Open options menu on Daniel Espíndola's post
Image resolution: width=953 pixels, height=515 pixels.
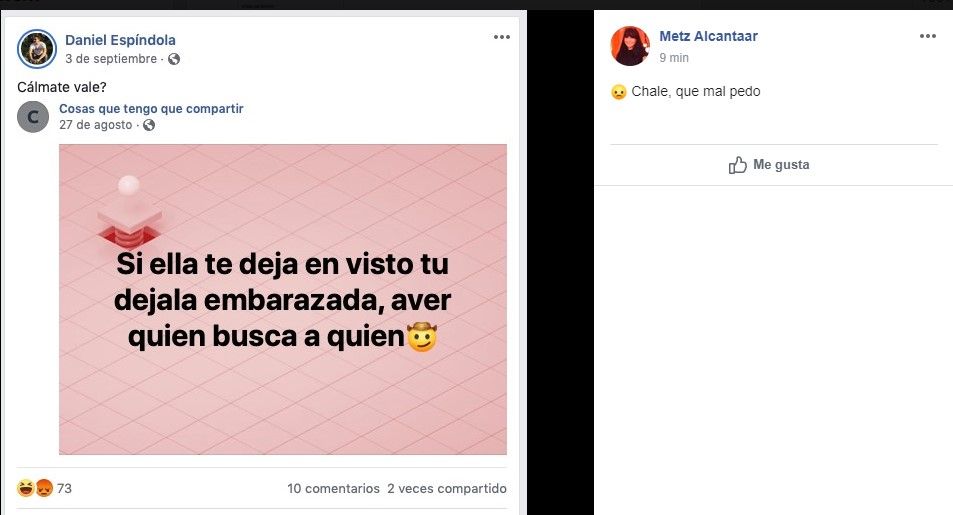pyautogui.click(x=501, y=37)
